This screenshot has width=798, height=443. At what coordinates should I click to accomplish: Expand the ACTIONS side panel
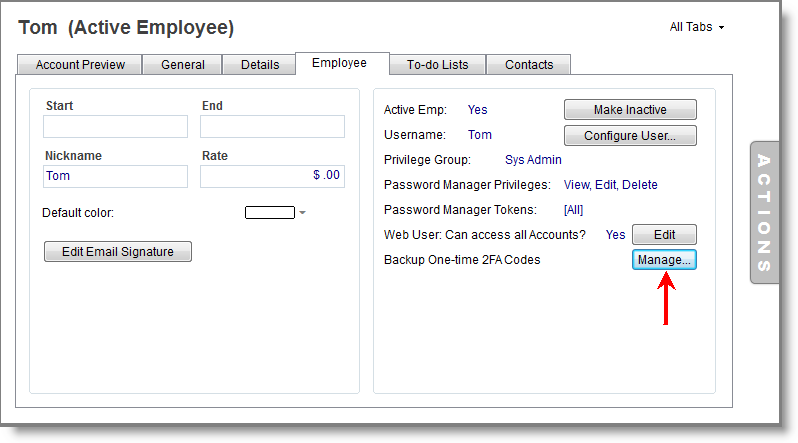(x=764, y=212)
